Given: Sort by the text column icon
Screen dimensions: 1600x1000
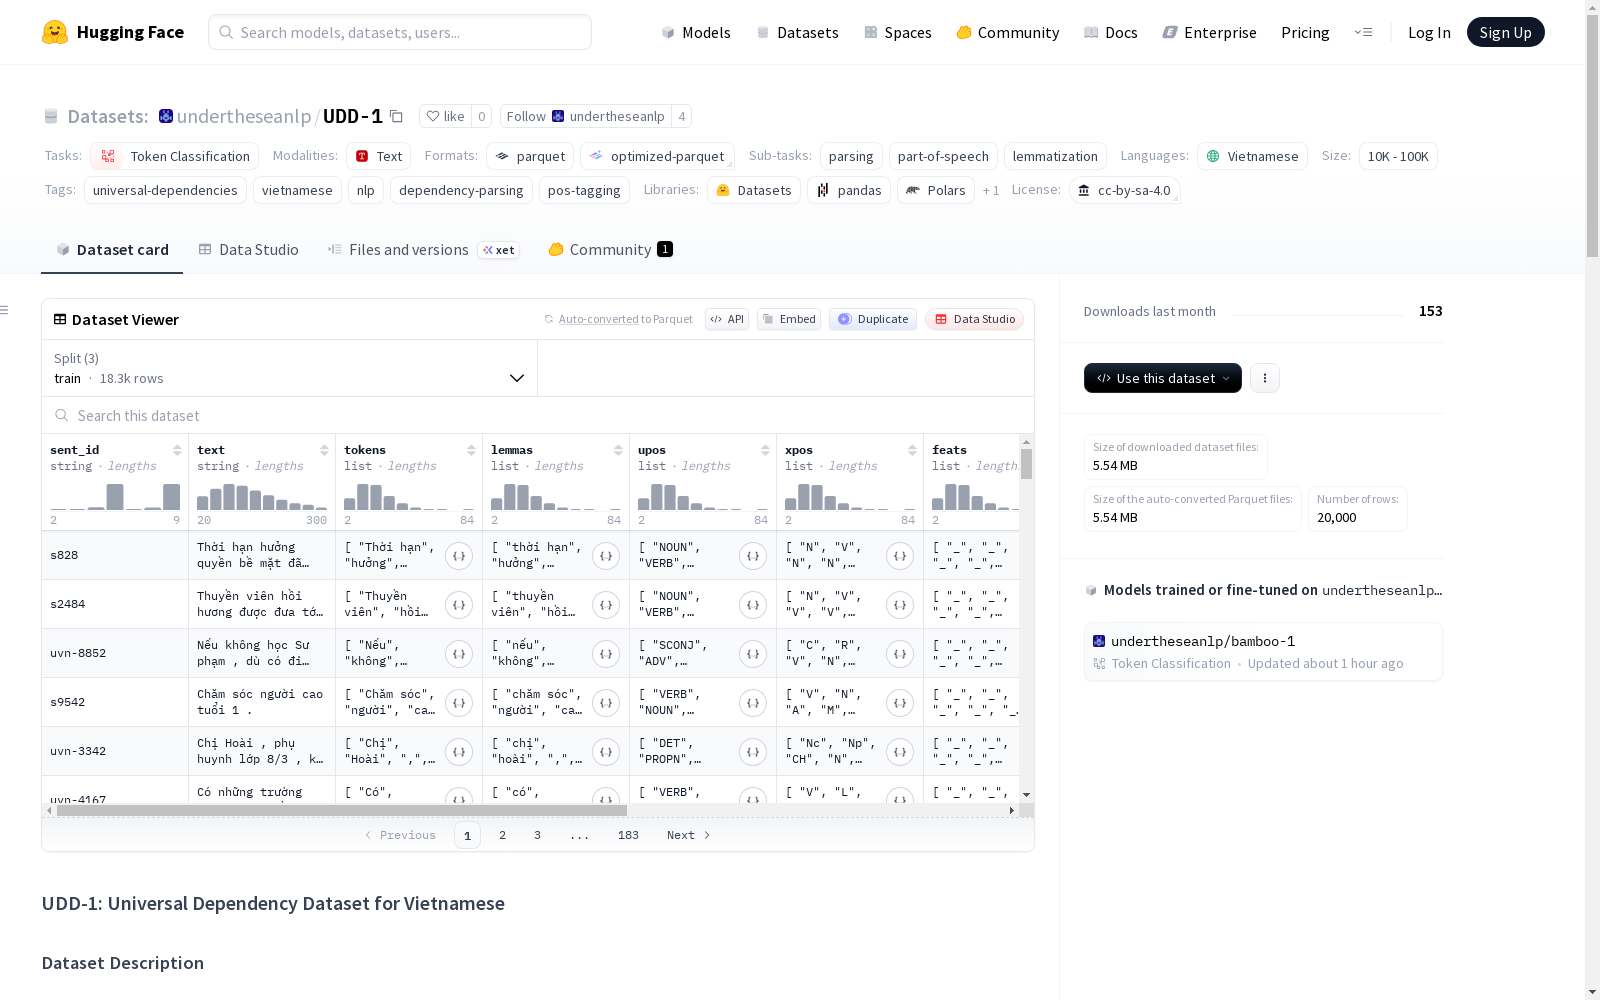Looking at the screenshot, I should pos(324,450).
